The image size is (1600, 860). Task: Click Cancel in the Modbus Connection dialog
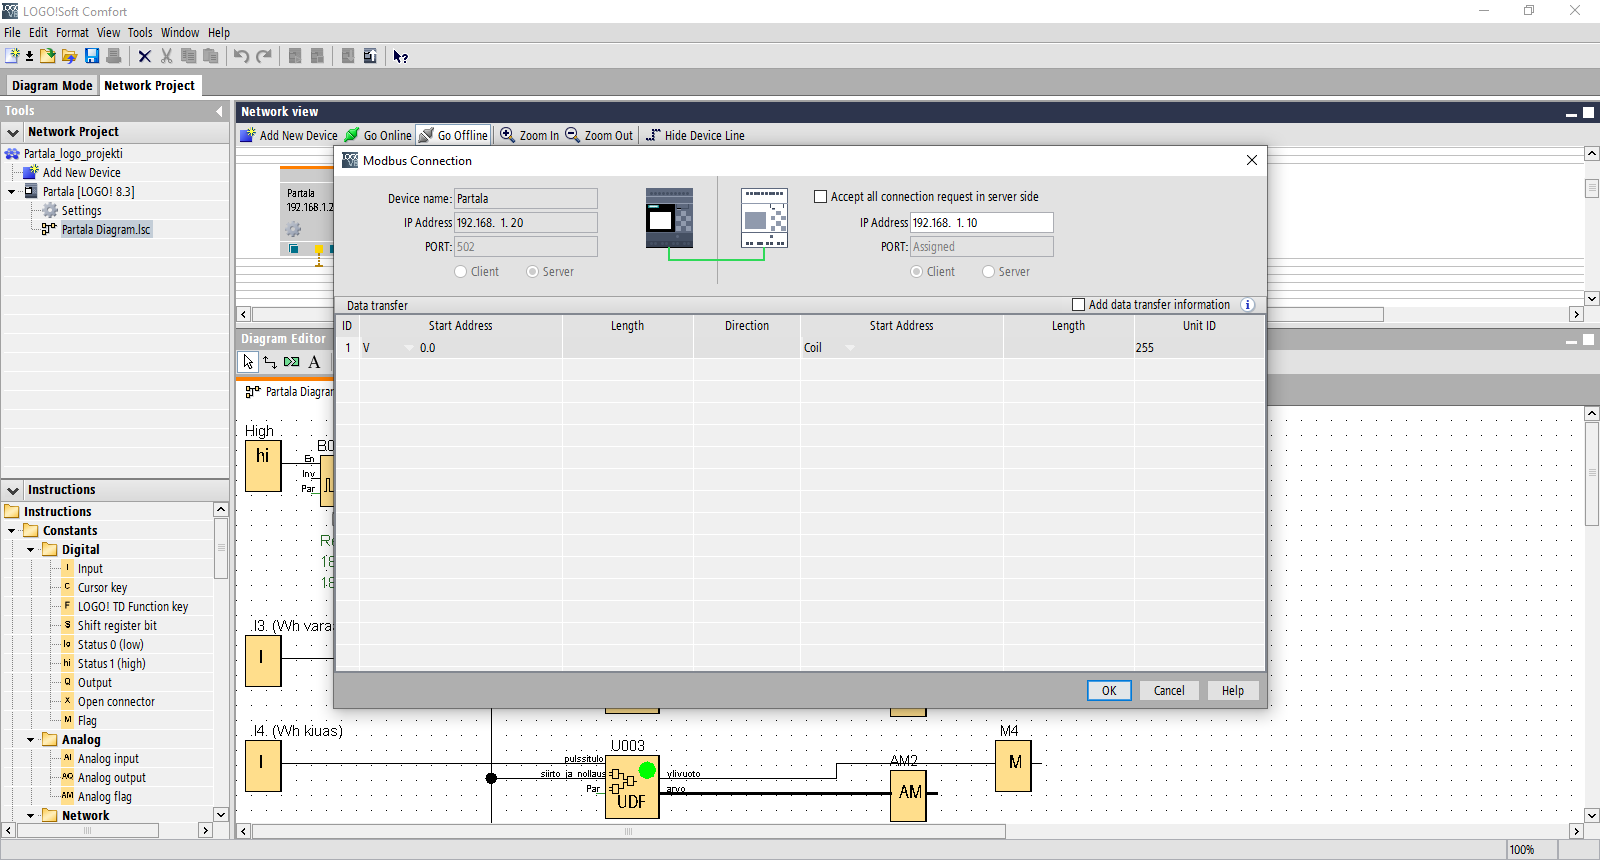[1169, 691]
